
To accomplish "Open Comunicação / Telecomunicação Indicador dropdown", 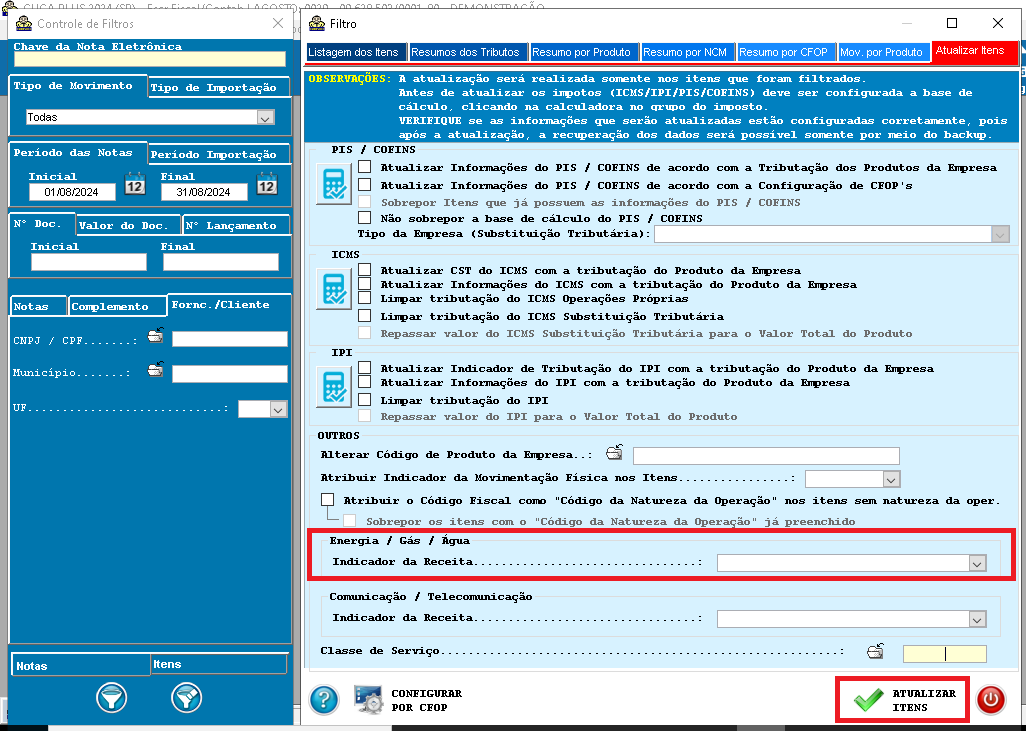I will click(x=977, y=620).
